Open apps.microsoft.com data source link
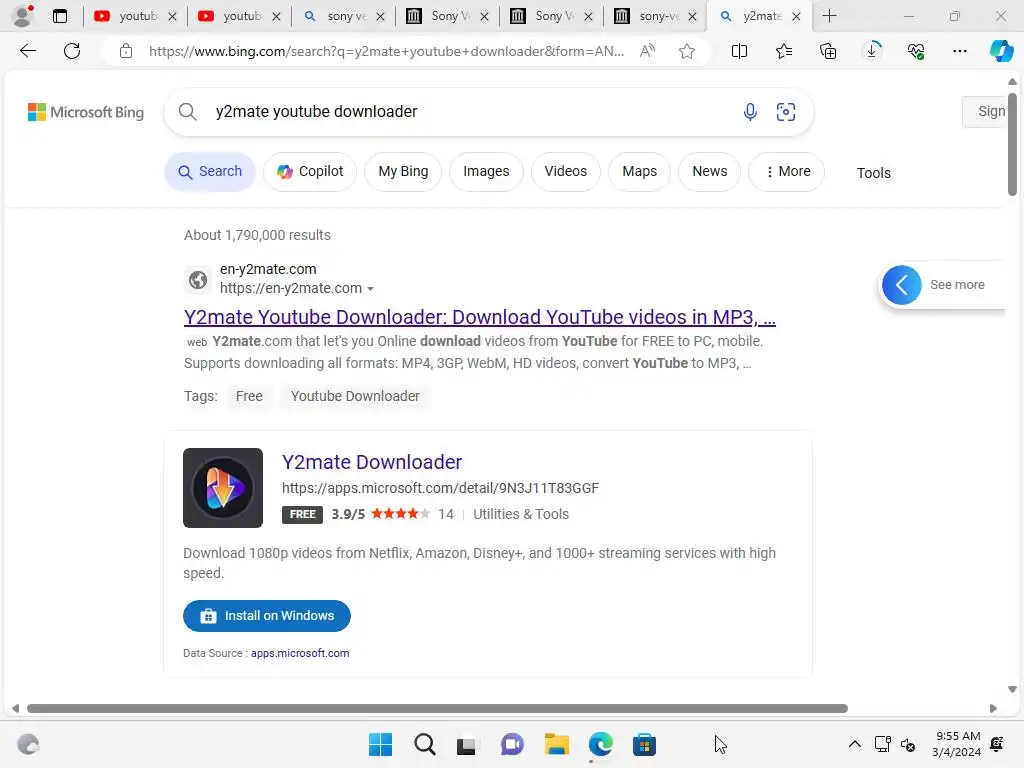1024x768 pixels. (300, 653)
